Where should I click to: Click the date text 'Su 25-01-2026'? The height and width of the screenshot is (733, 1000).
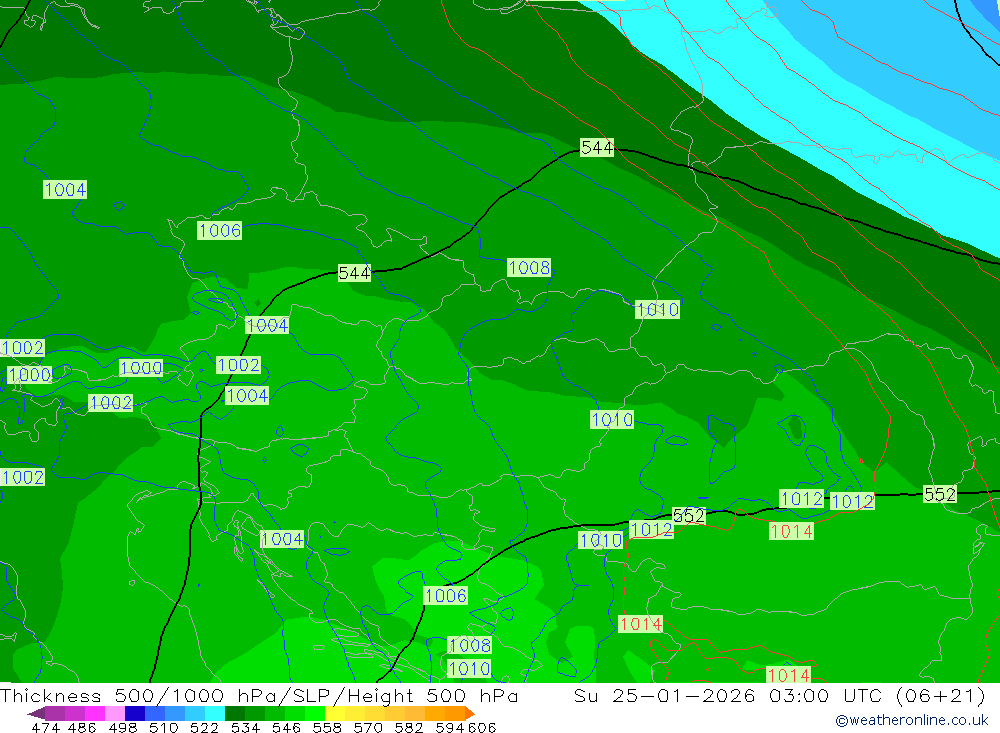coord(664,695)
